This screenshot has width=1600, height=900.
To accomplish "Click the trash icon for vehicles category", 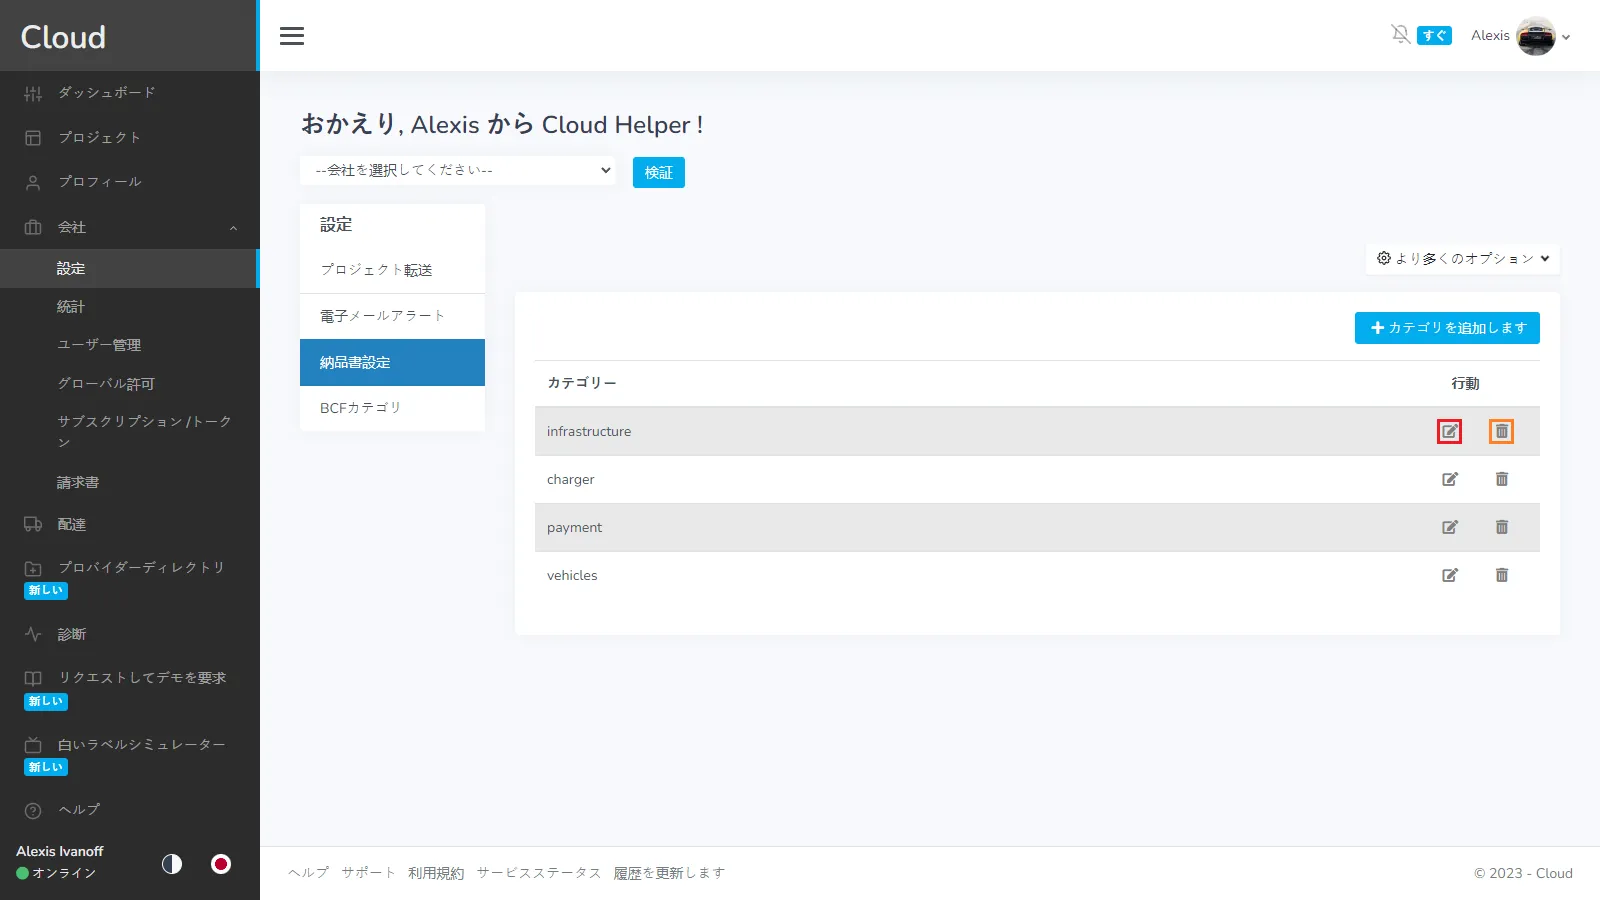I will point(1501,575).
